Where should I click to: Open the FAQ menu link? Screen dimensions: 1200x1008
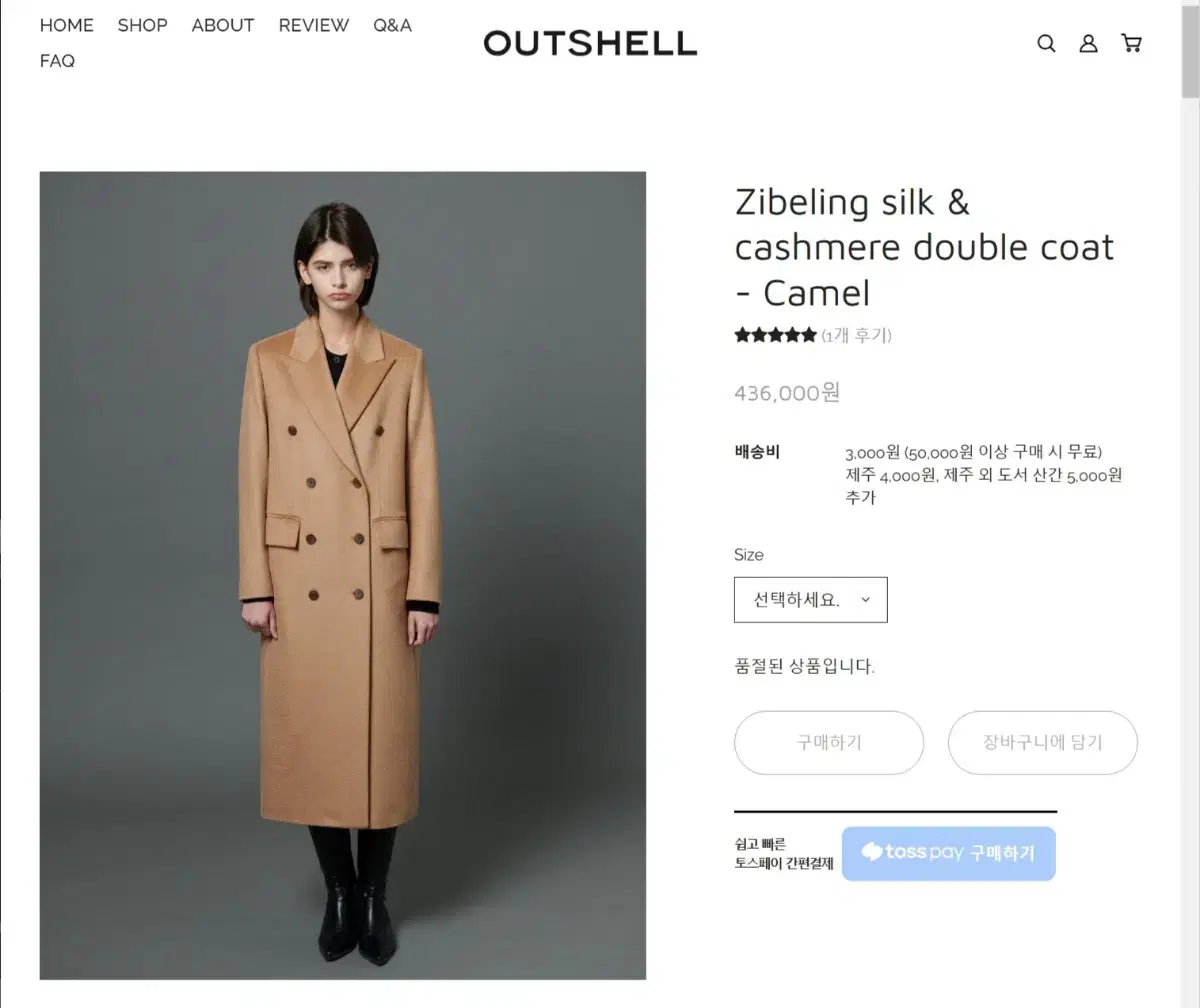click(x=57, y=61)
